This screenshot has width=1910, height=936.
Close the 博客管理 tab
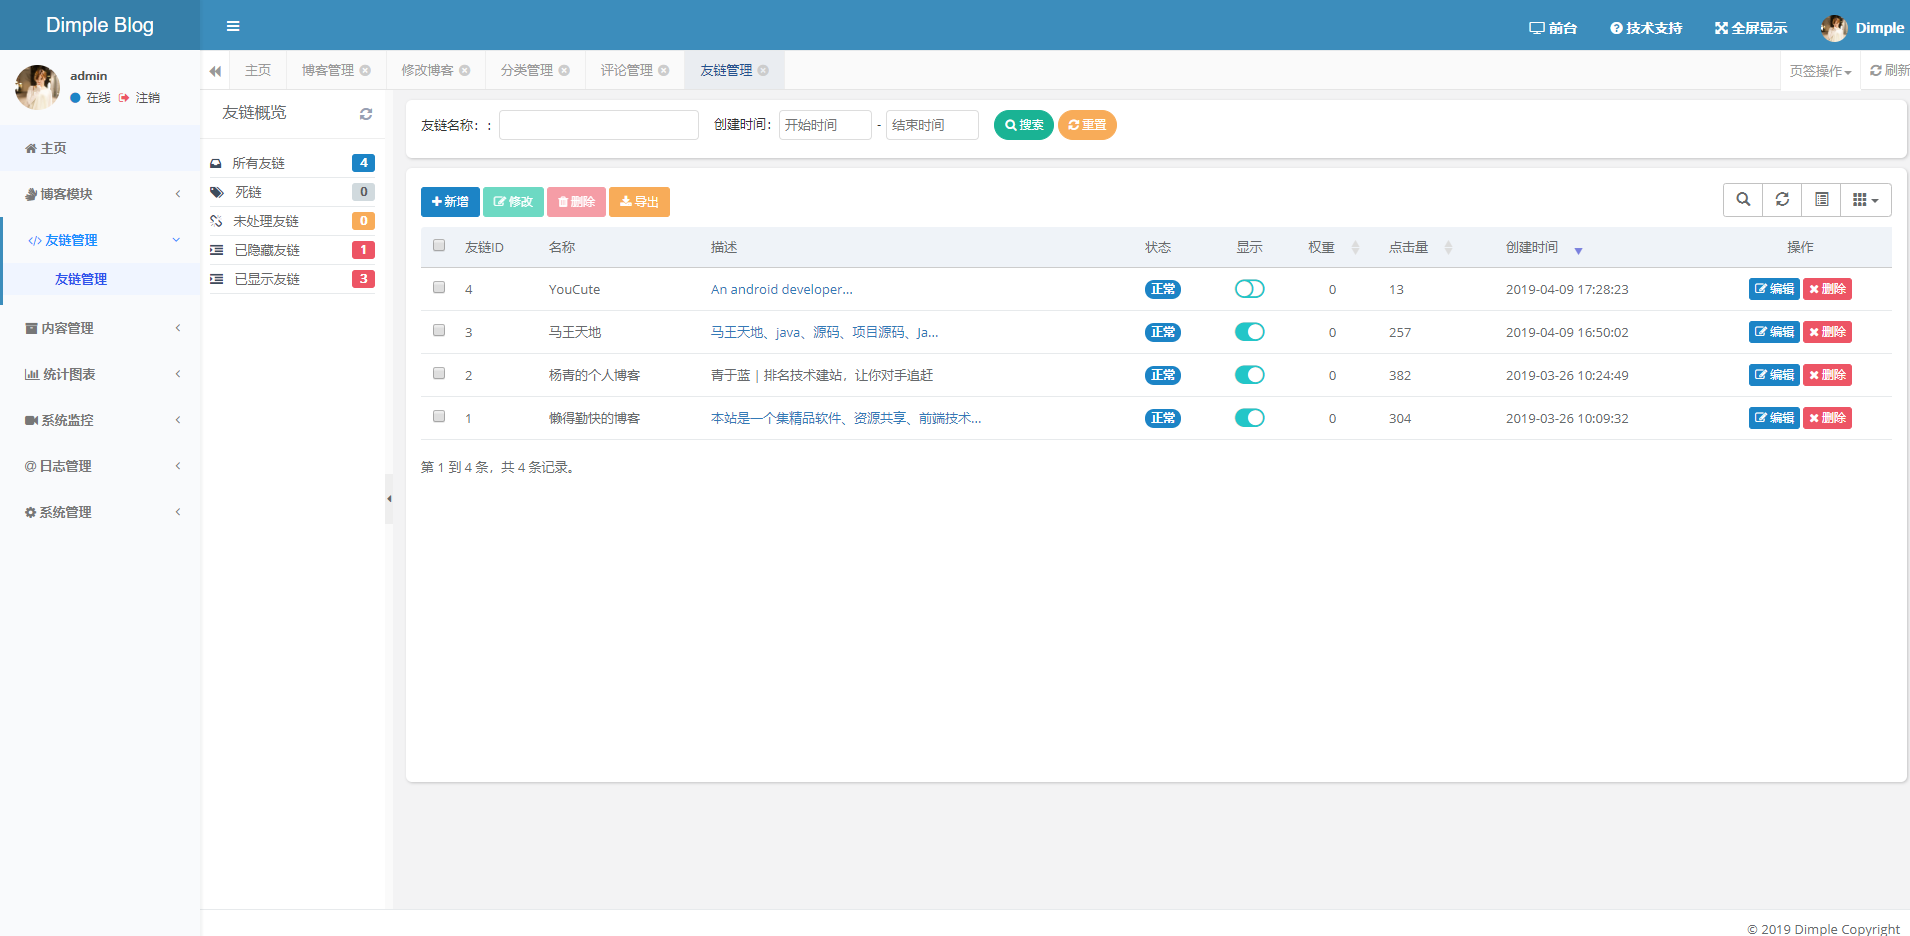(365, 70)
